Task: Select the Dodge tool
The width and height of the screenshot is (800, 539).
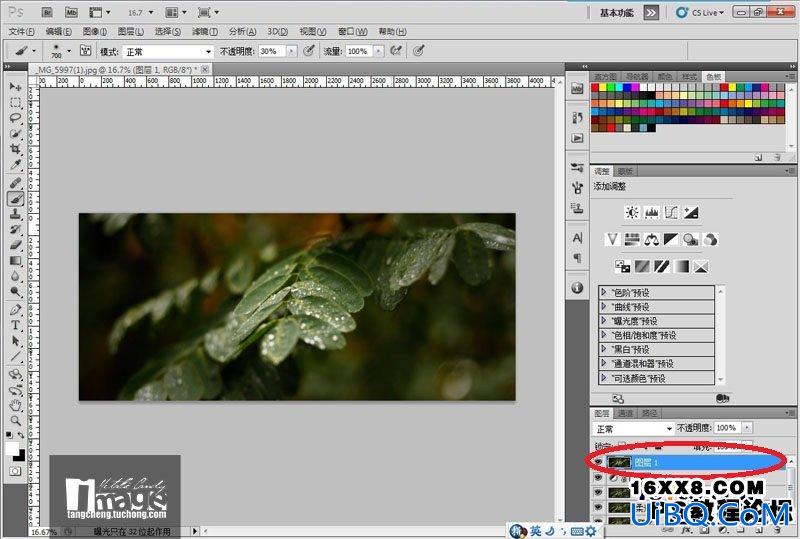Action: click(x=15, y=292)
